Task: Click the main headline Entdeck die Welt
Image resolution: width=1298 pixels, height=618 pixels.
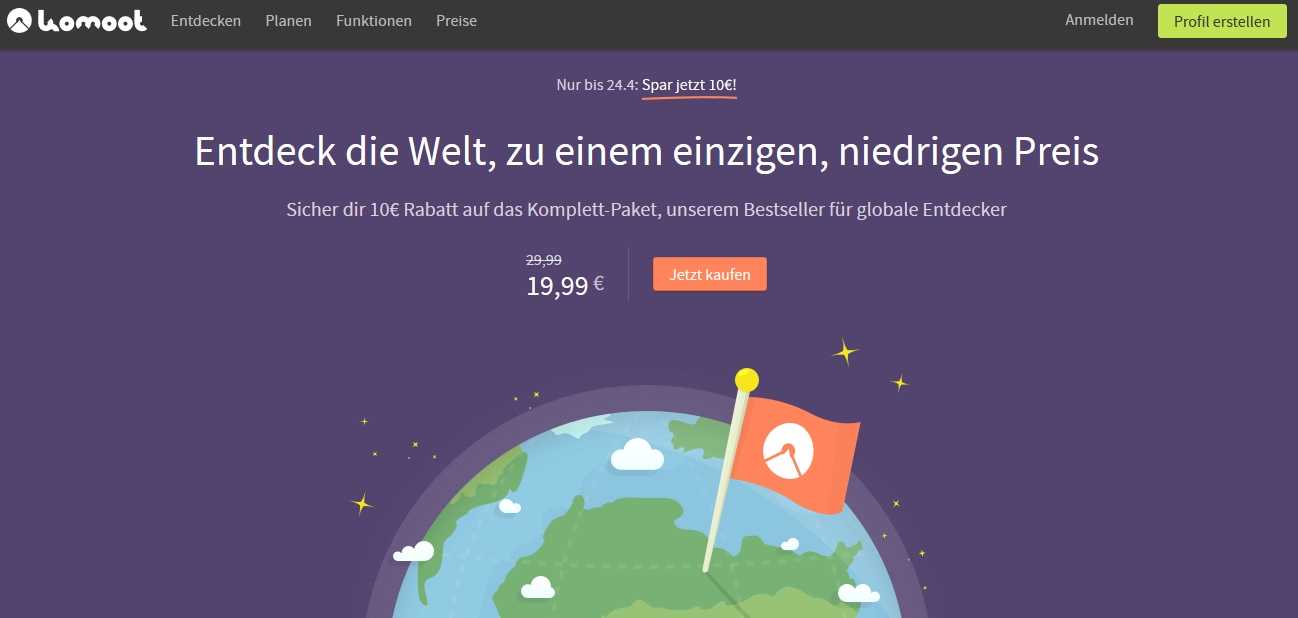Action: pos(647,152)
